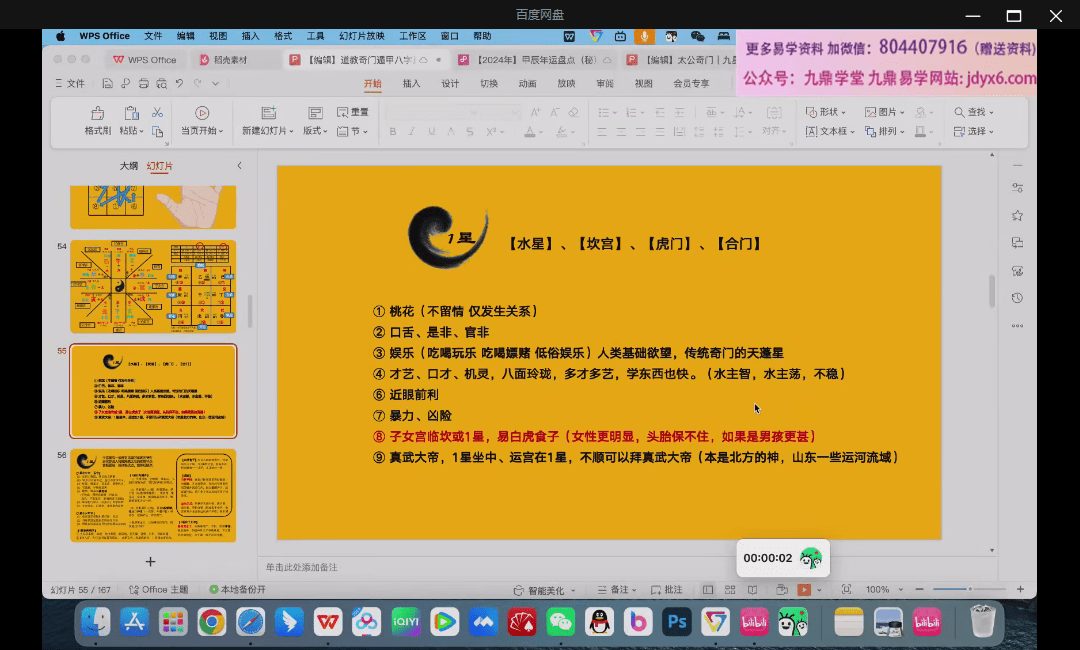
Task: Open the 插入 ribbon tab
Action: coord(411,84)
